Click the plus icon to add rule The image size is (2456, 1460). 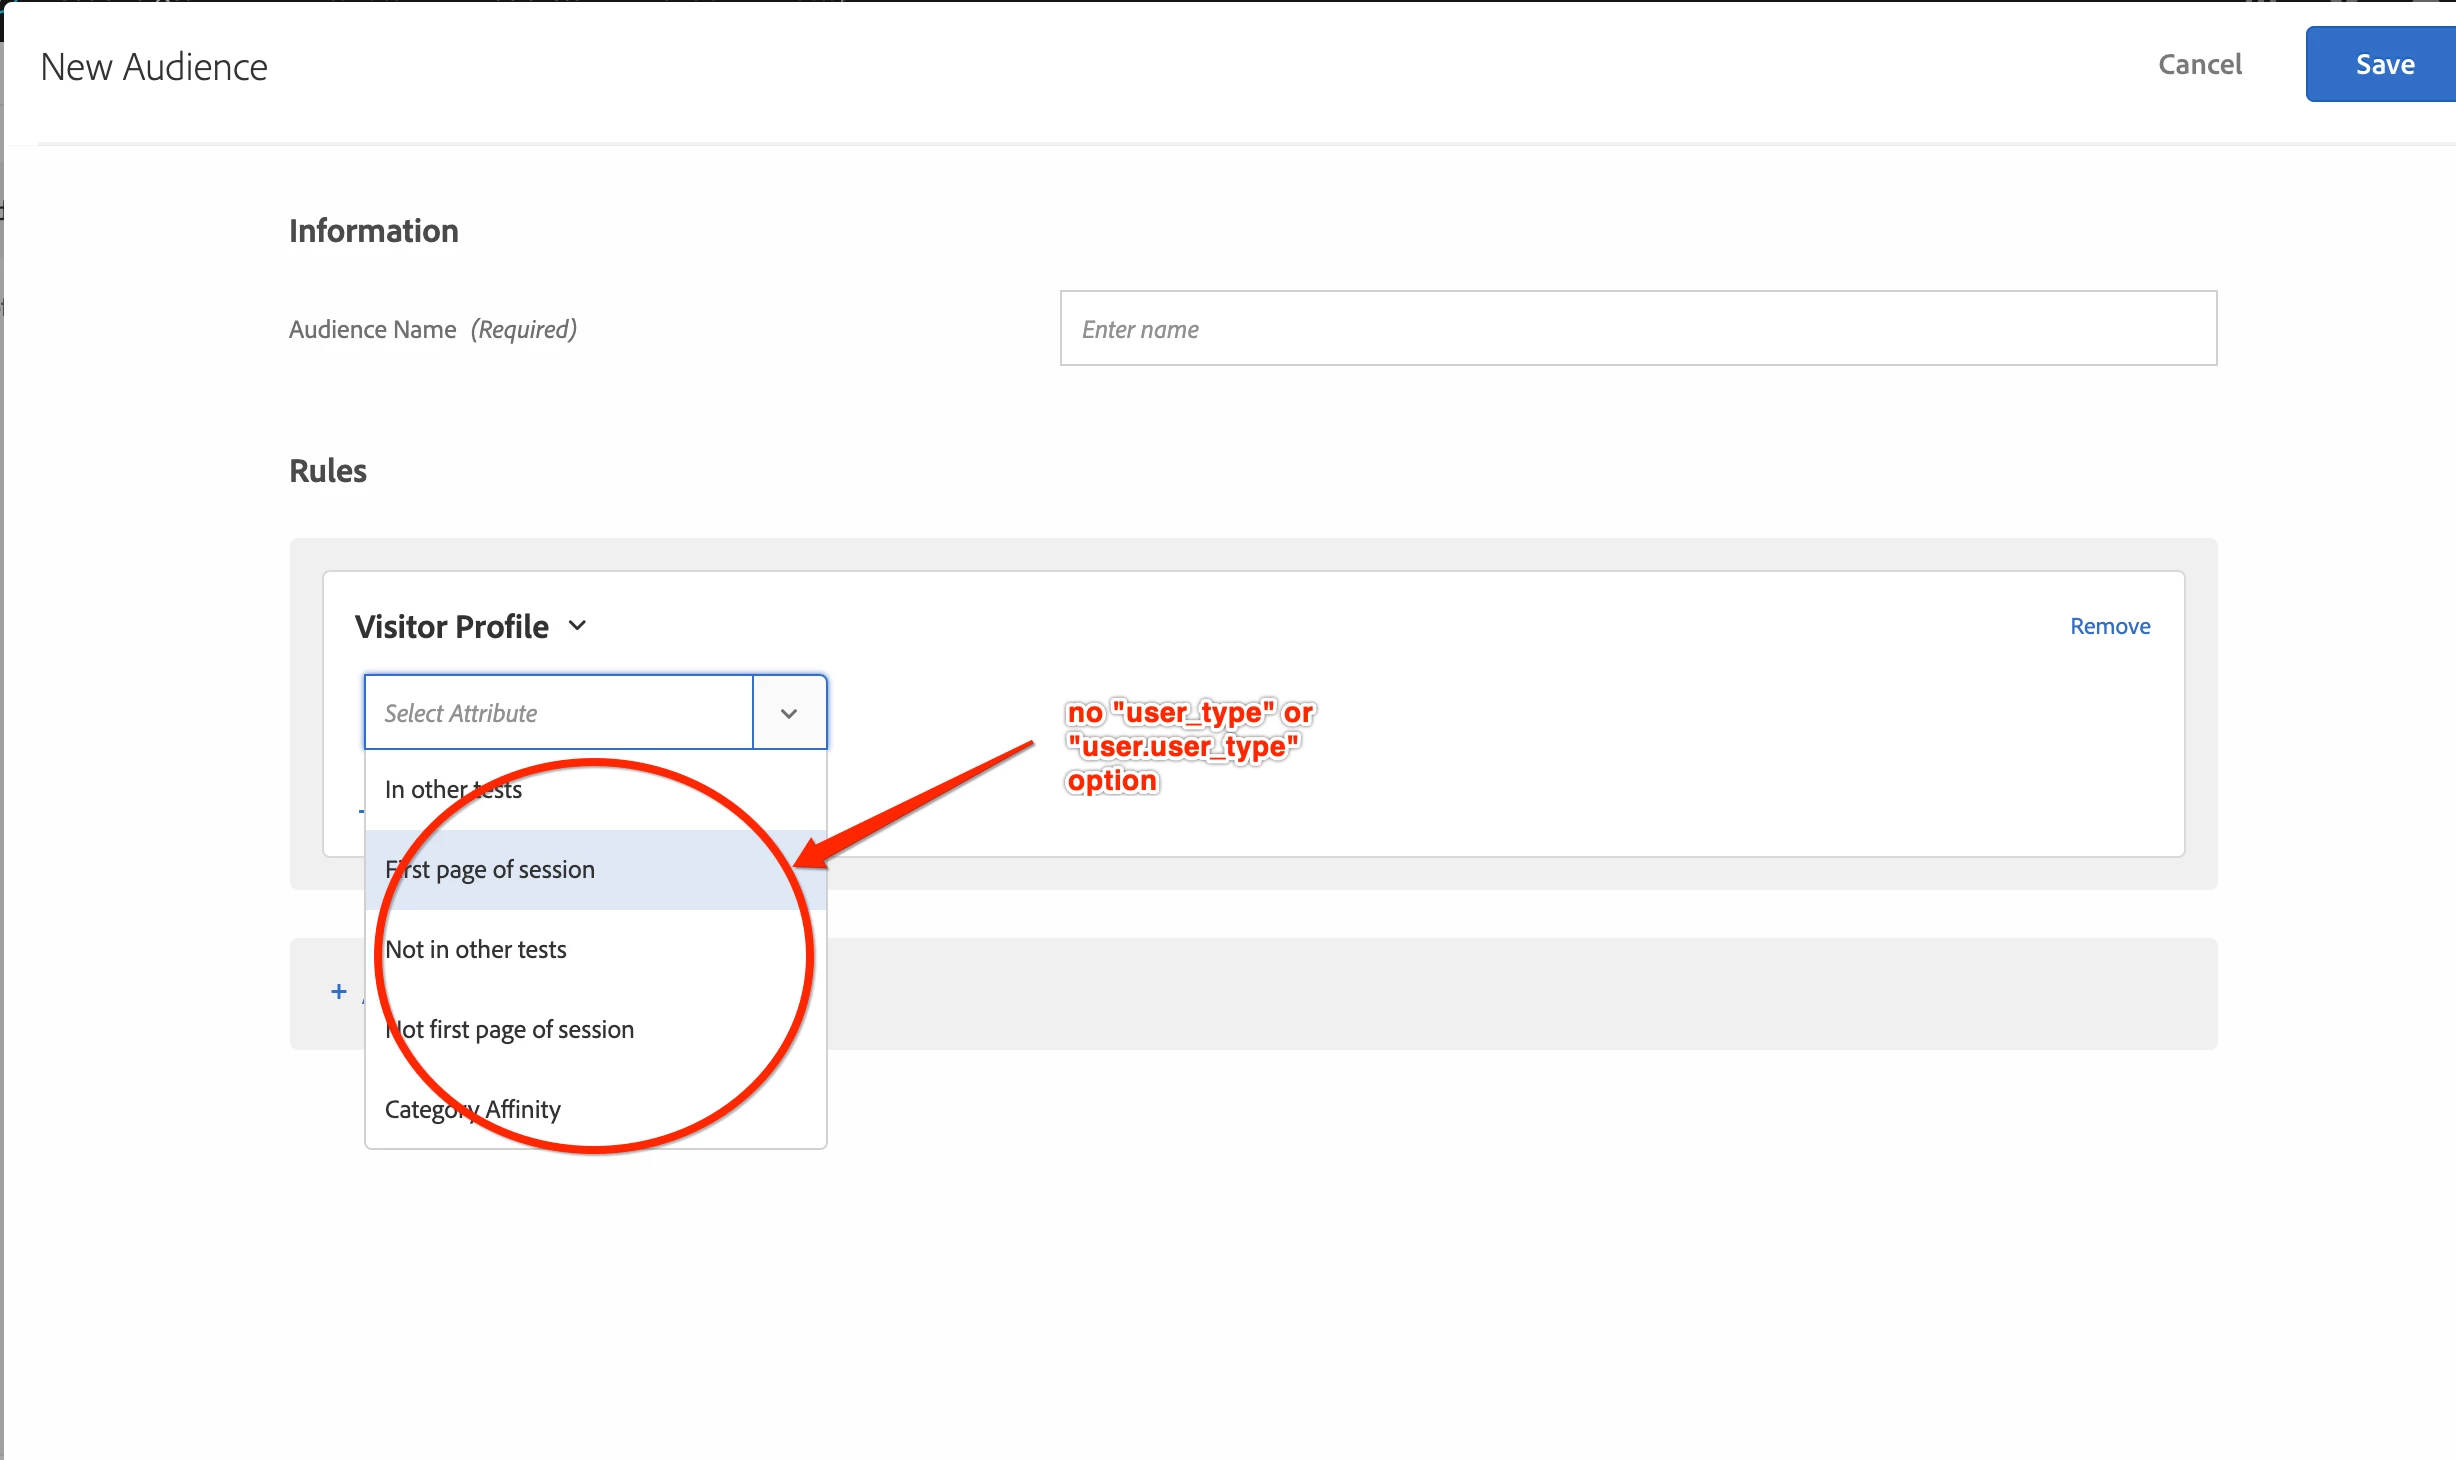coord(339,992)
